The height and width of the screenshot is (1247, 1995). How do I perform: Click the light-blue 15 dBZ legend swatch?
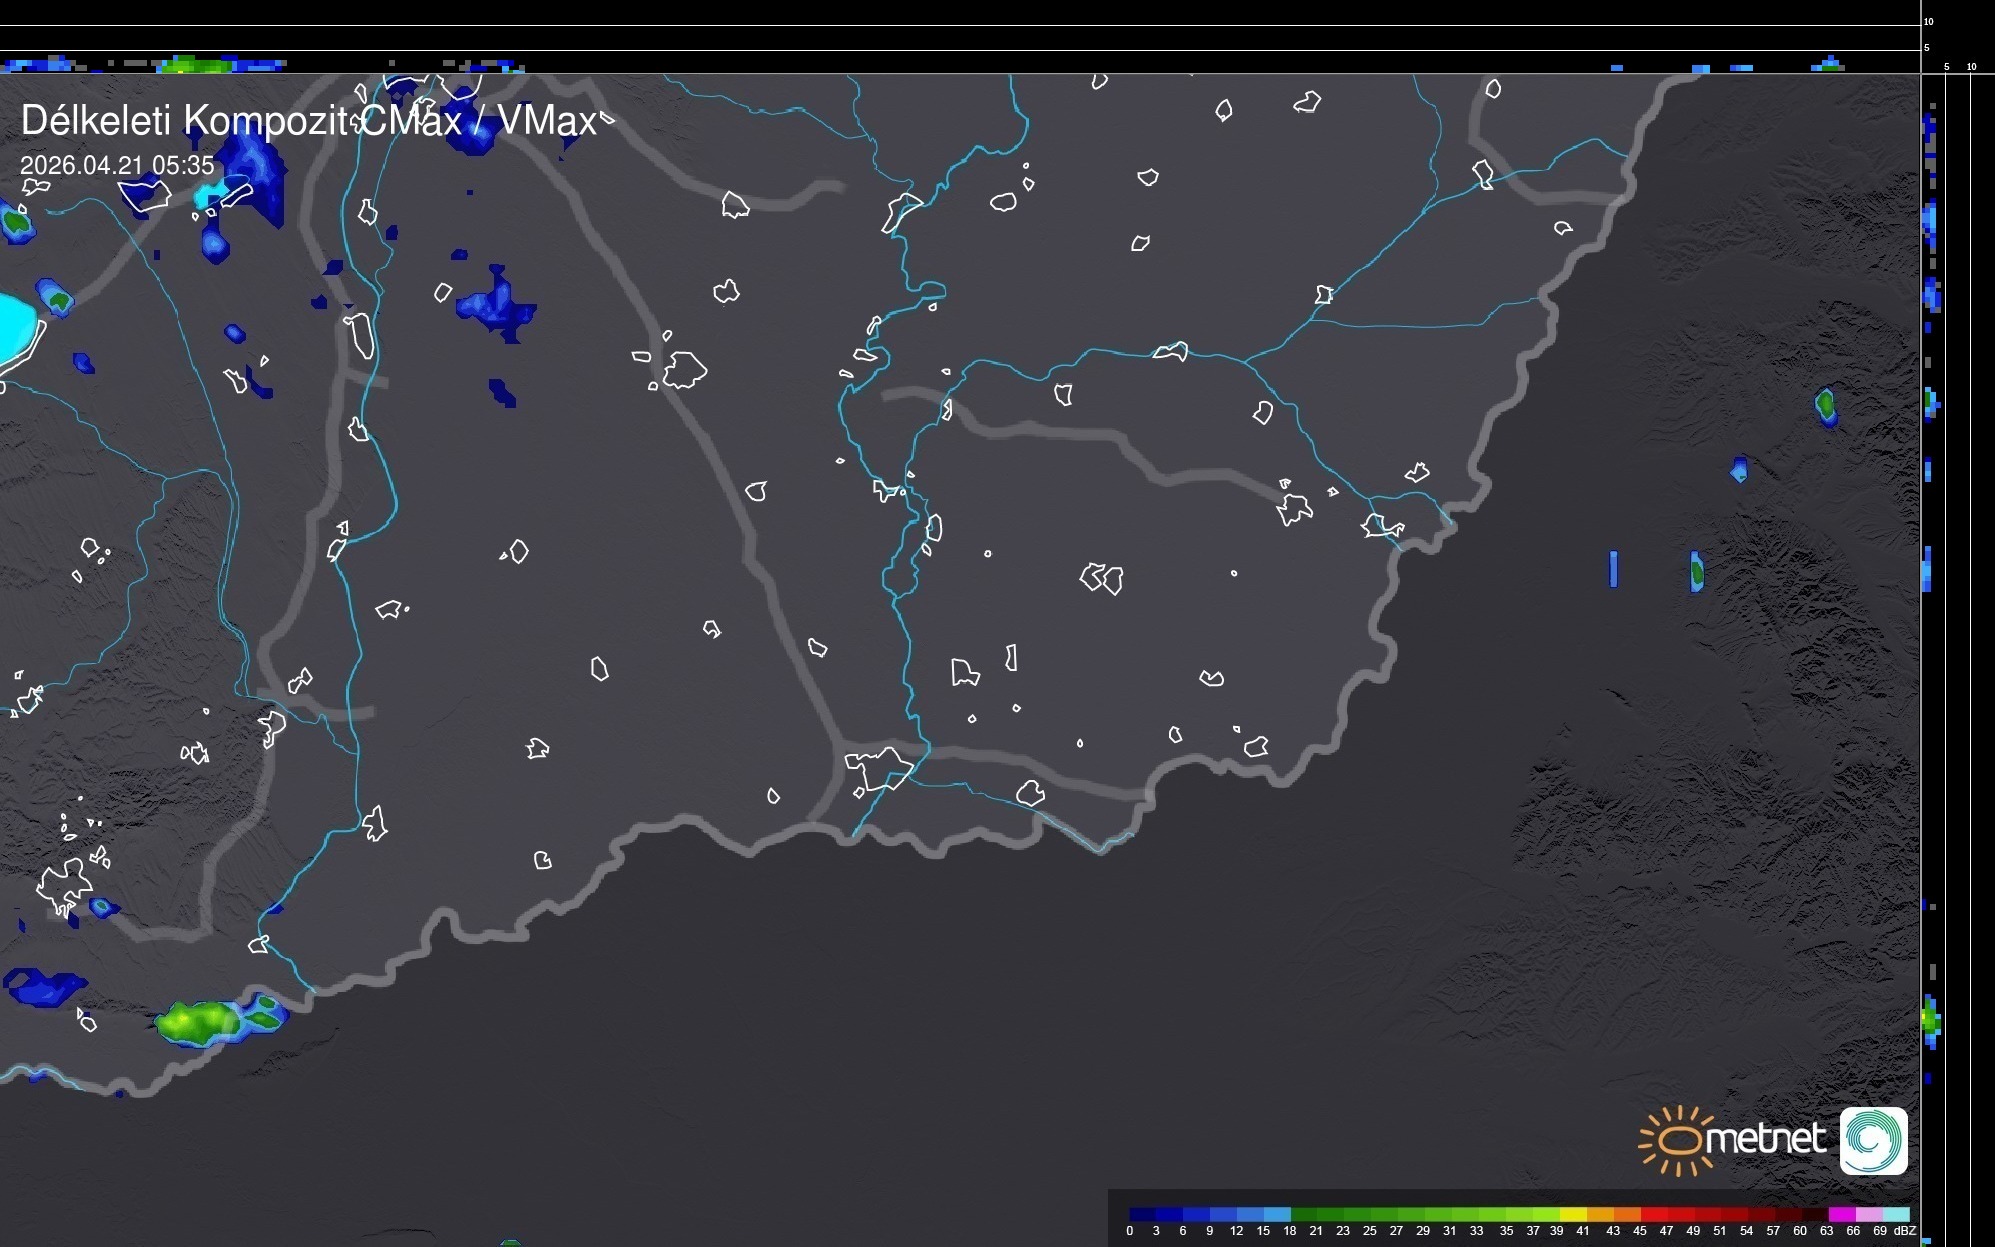1277,1215
